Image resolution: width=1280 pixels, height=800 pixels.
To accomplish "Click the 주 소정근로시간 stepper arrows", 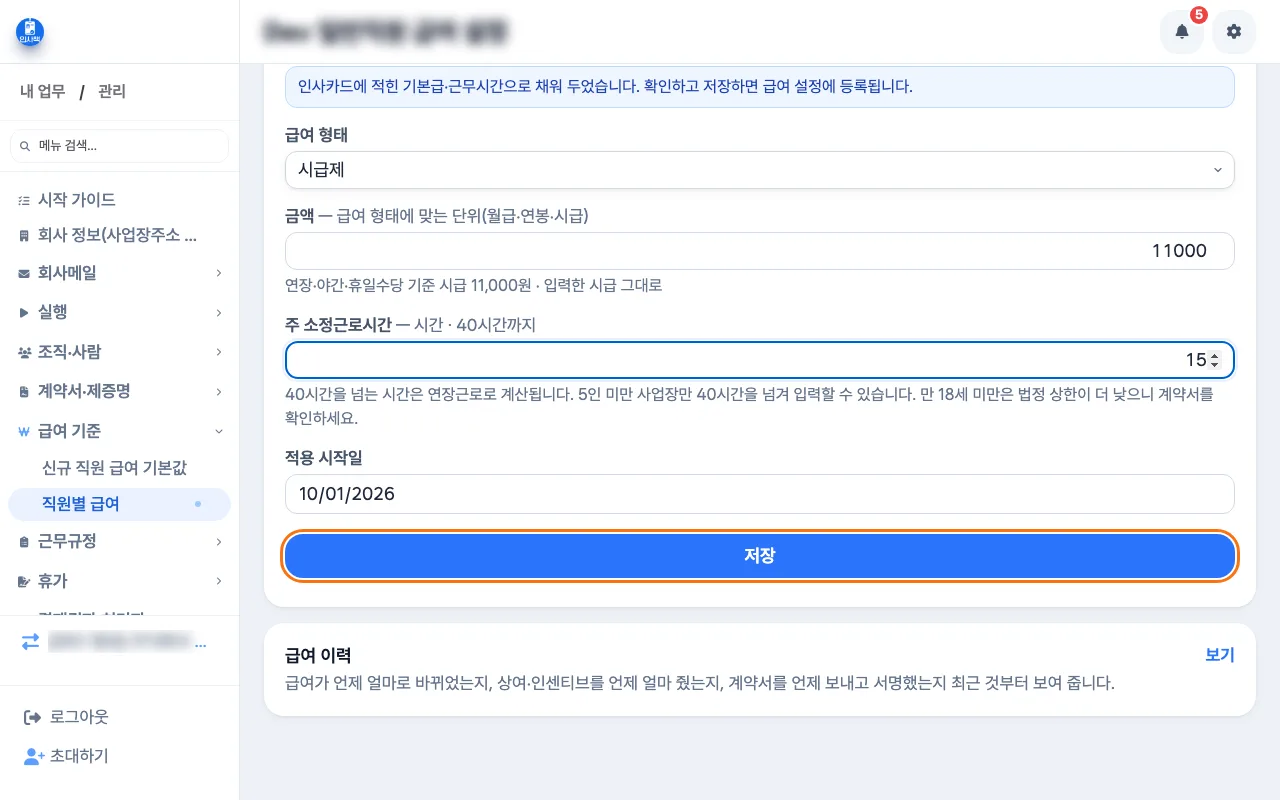I will point(1214,360).
